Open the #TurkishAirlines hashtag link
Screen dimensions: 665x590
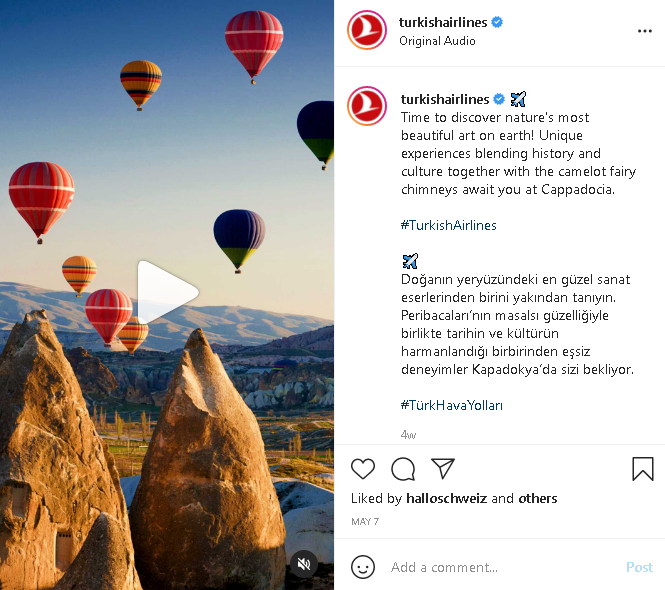448,225
